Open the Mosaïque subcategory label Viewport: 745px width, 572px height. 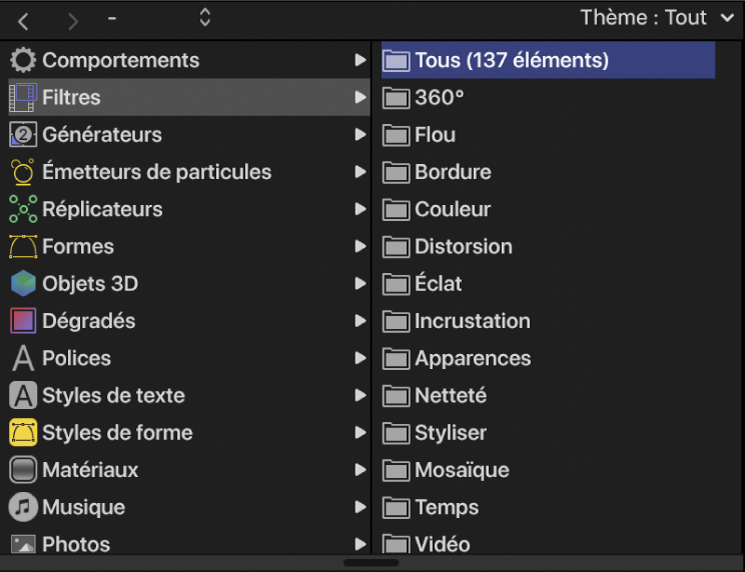(462, 470)
